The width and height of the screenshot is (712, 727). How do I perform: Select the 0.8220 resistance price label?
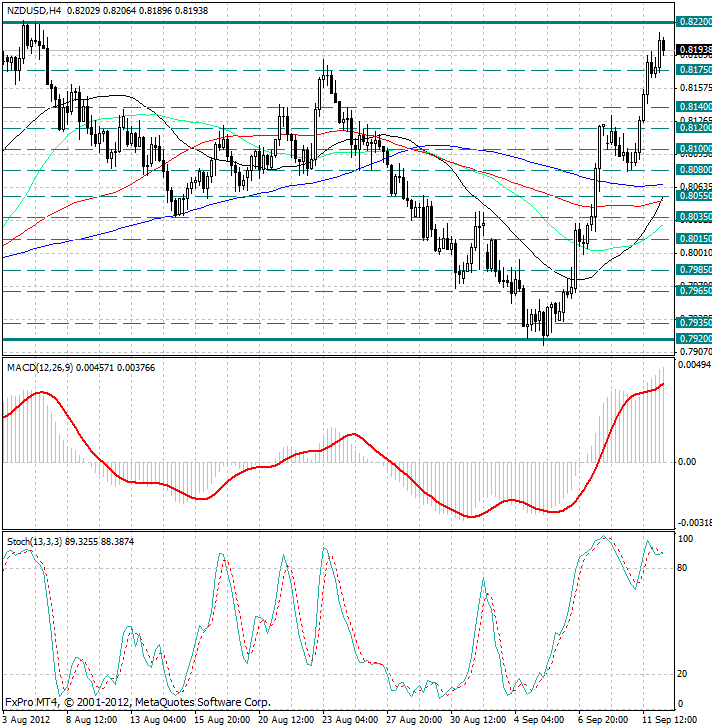(694, 22)
